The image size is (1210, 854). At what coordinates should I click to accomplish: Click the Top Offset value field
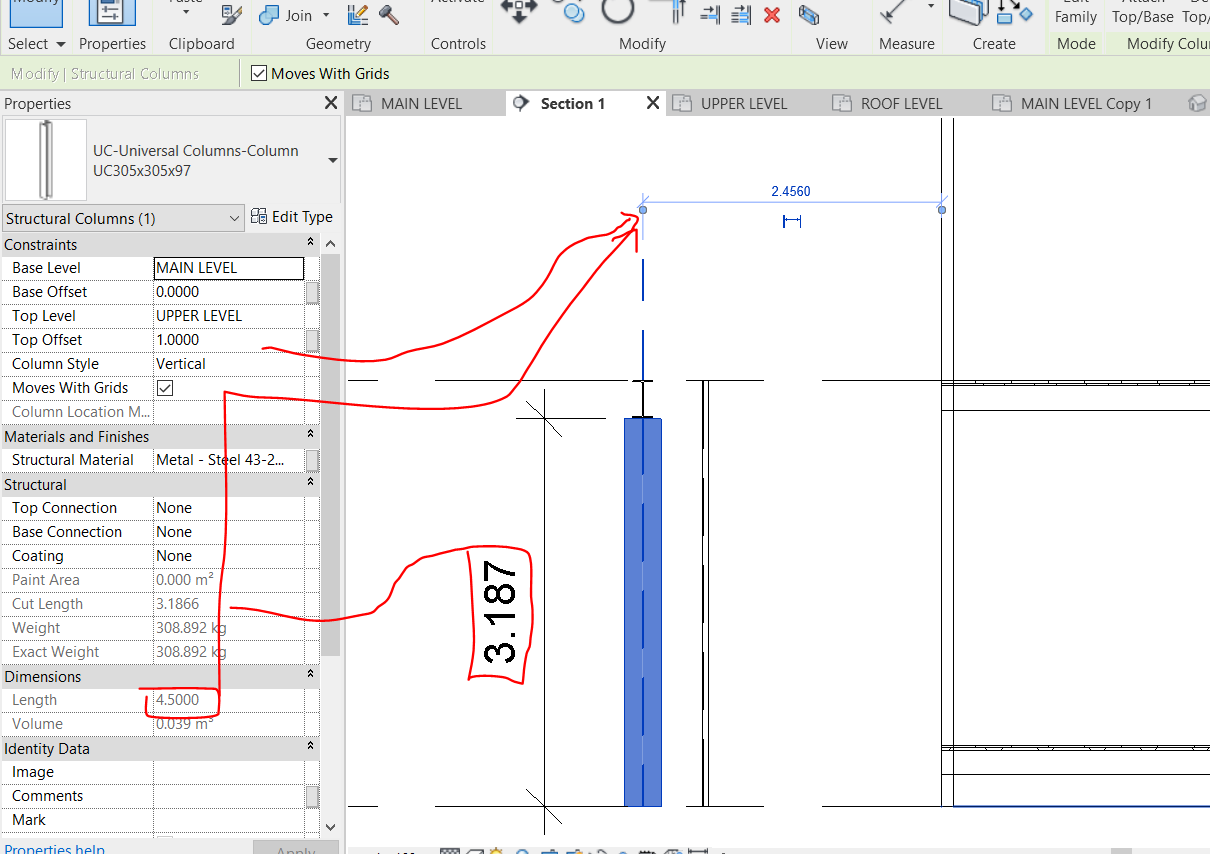point(228,340)
